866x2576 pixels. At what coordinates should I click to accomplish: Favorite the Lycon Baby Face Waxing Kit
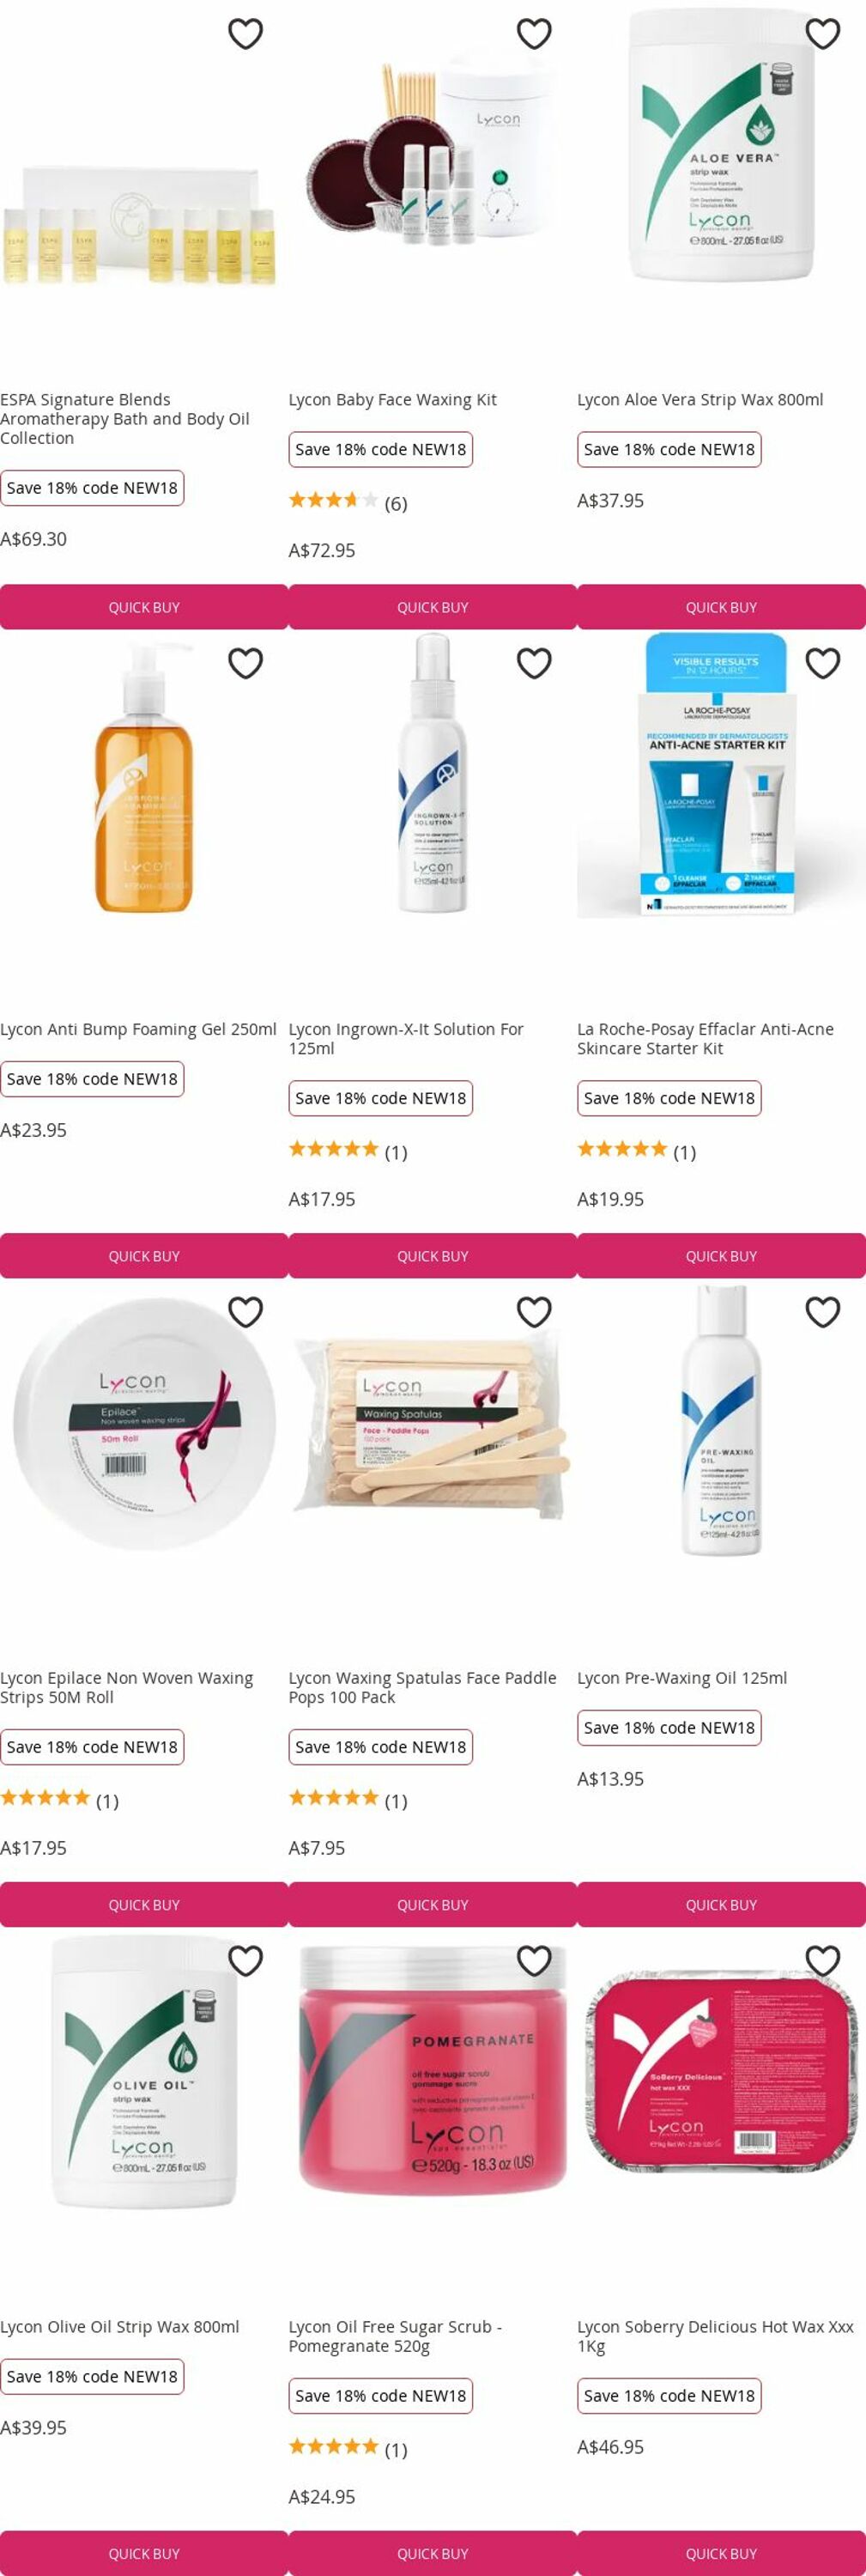point(534,34)
